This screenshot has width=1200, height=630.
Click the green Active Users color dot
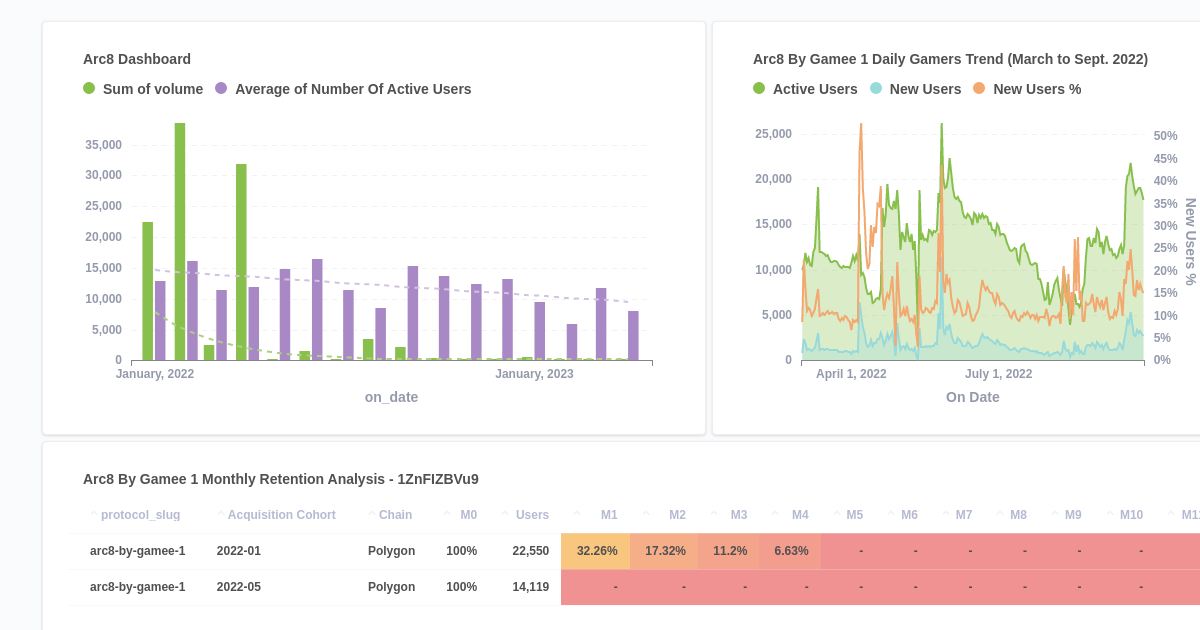coord(758,89)
